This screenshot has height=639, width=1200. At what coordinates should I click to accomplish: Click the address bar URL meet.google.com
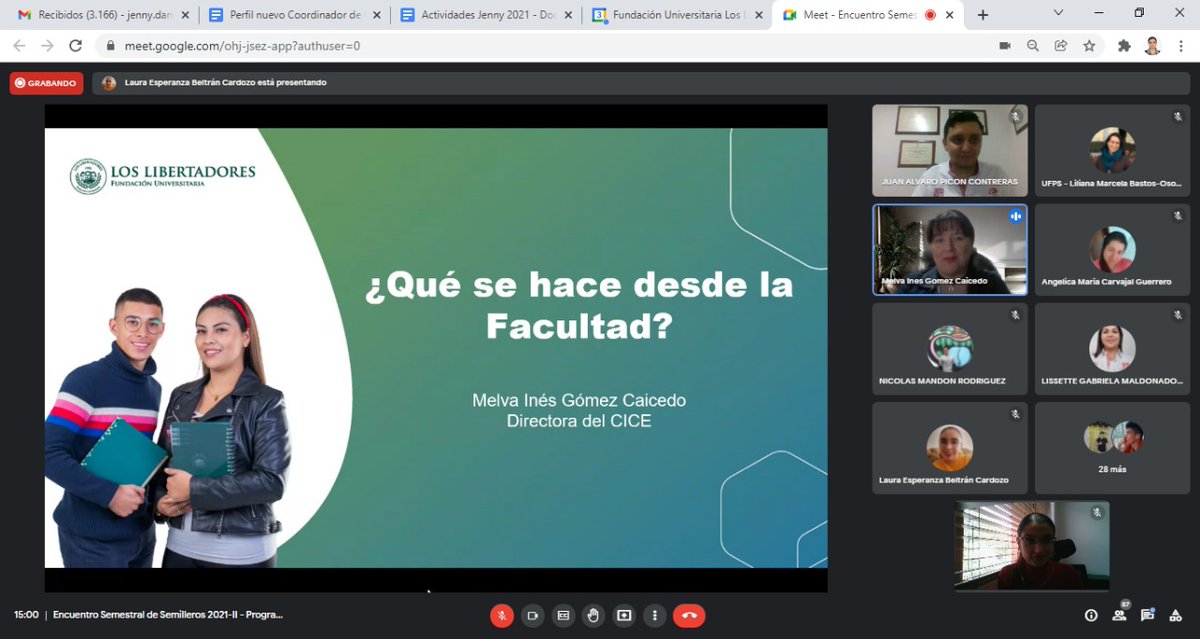(241, 46)
